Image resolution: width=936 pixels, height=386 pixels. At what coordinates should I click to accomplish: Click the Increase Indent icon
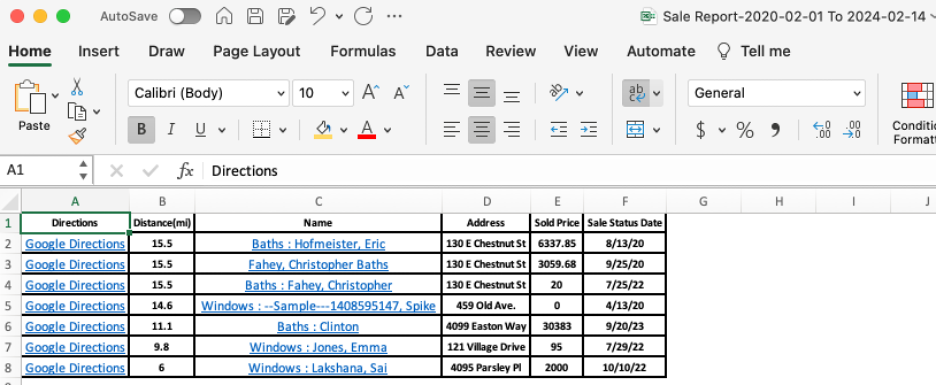589,129
